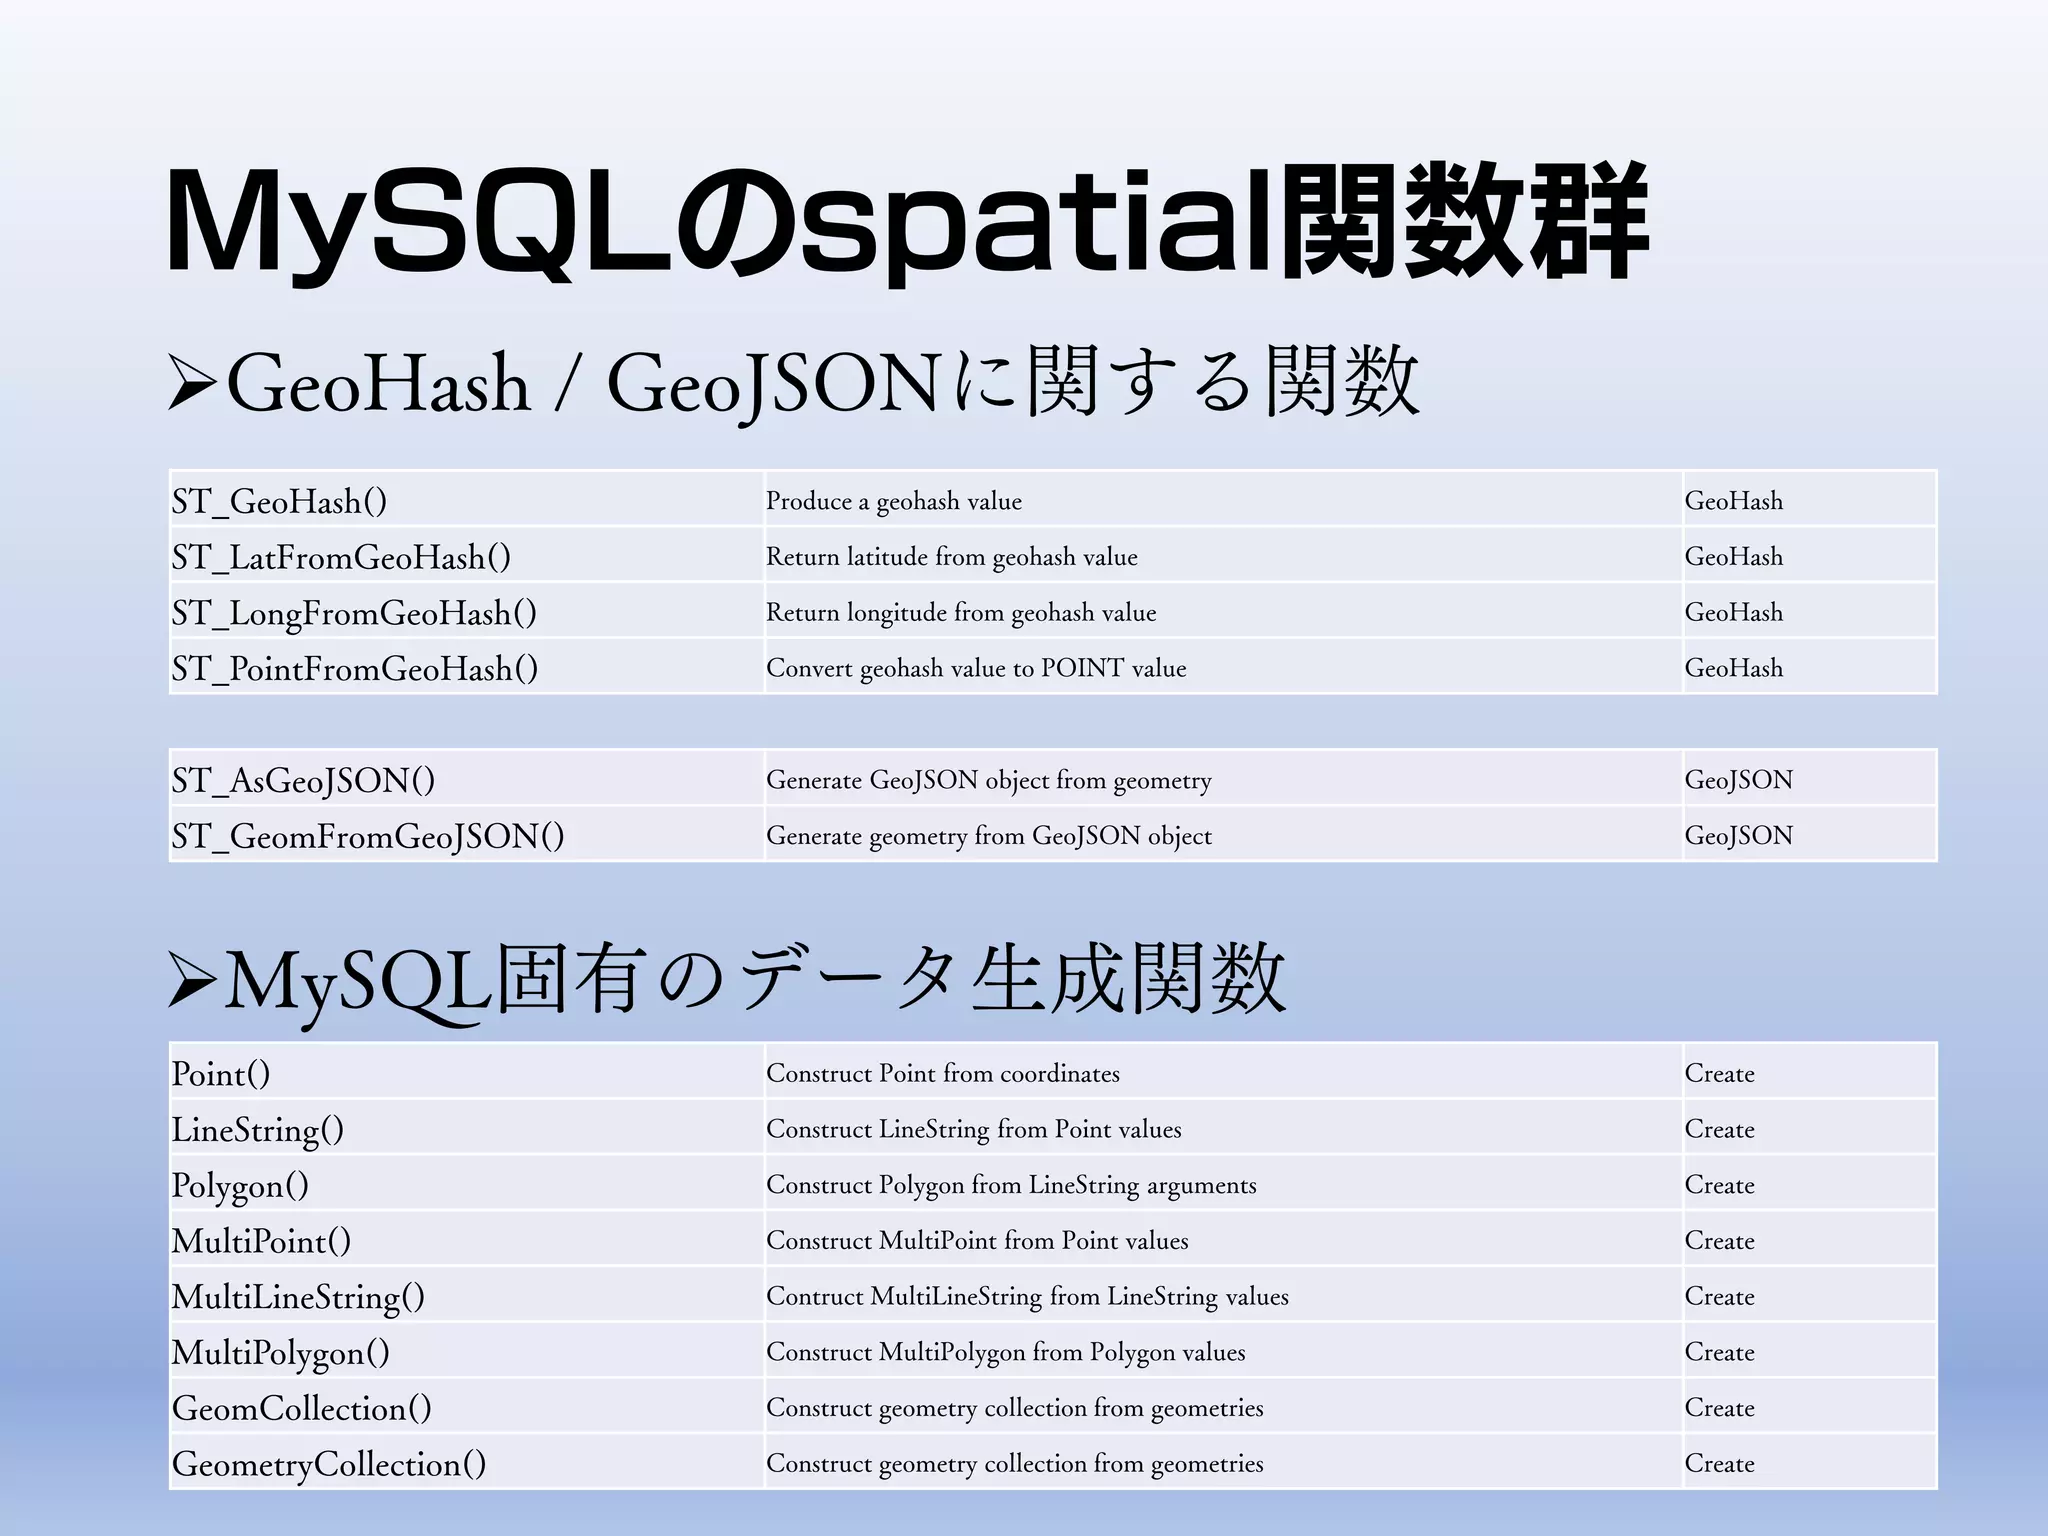
Task: Click the MultiLineString() cell
Action: [466, 1296]
